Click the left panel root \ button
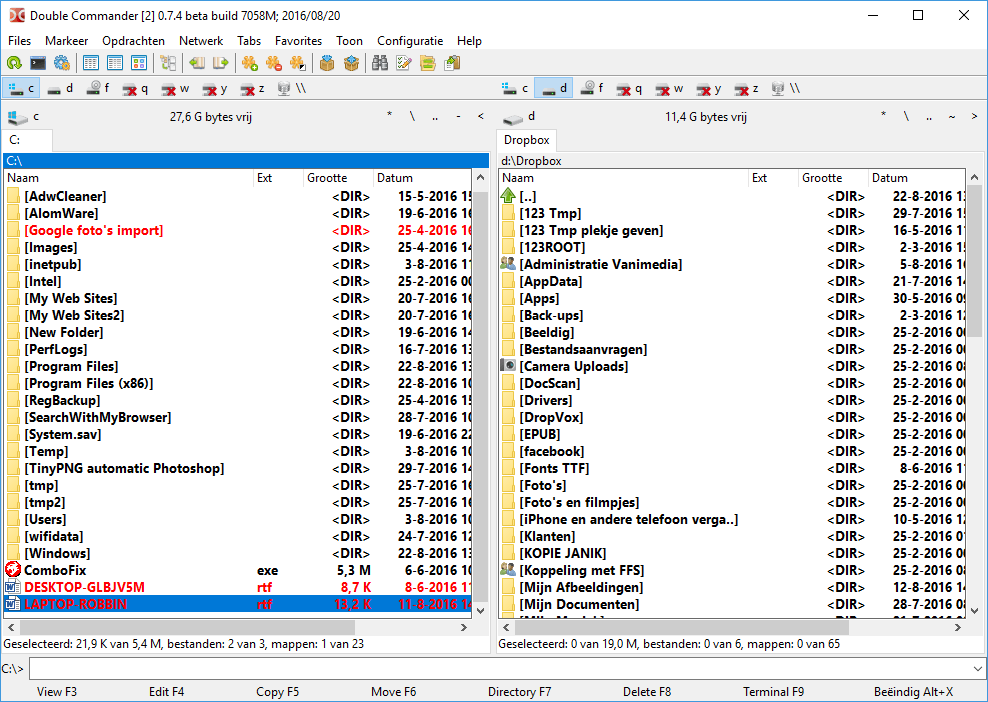Screen dimensions: 988x702 412,116
